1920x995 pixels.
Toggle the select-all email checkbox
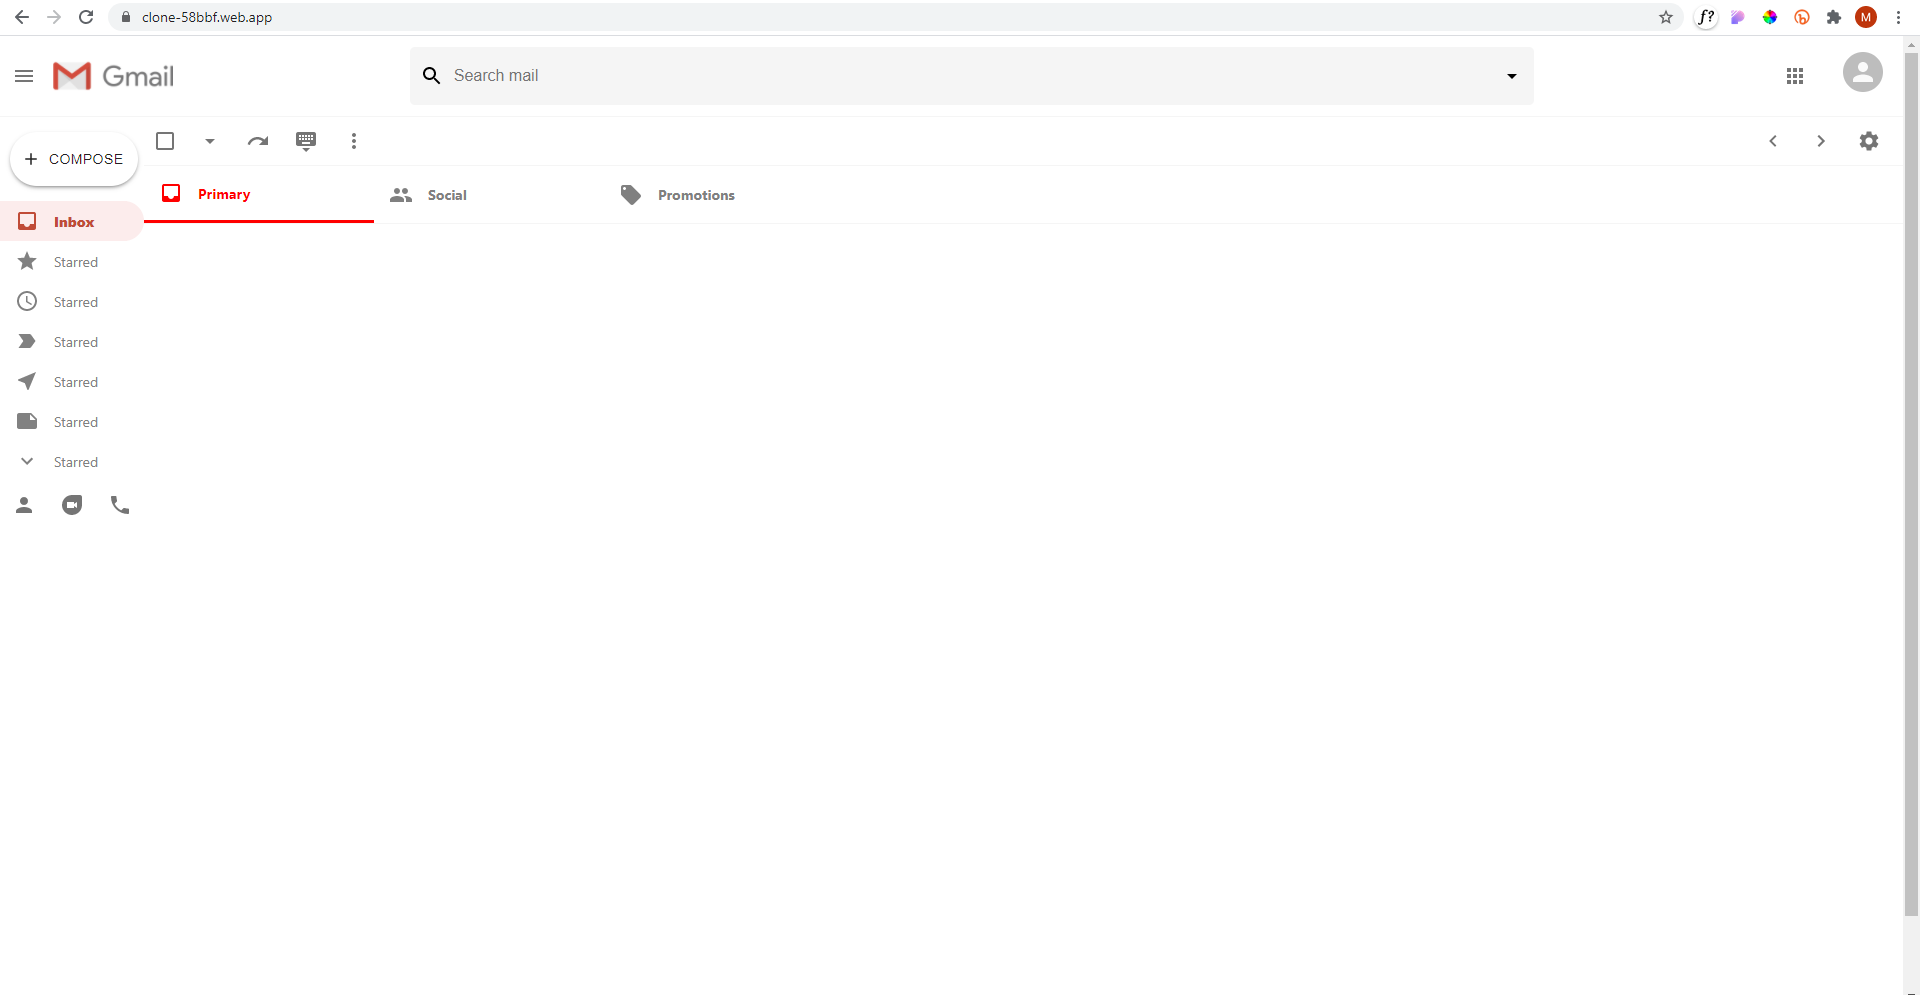click(165, 141)
